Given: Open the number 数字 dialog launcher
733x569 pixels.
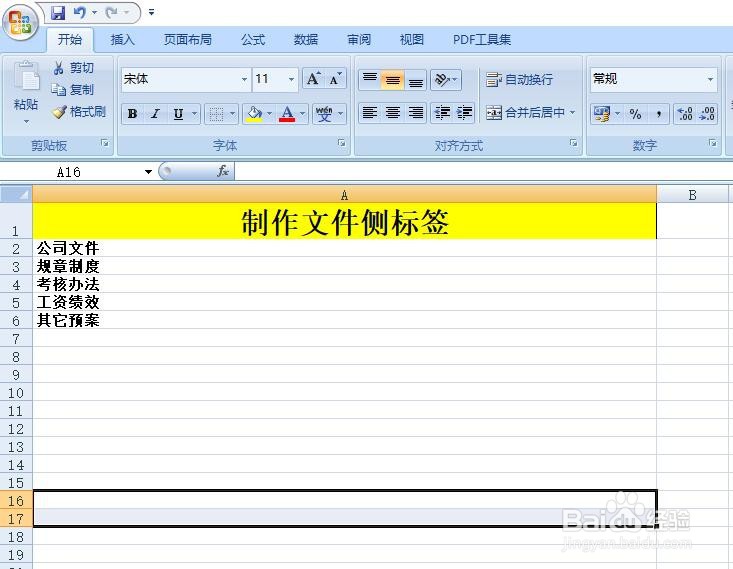Looking at the screenshot, I should [712, 143].
